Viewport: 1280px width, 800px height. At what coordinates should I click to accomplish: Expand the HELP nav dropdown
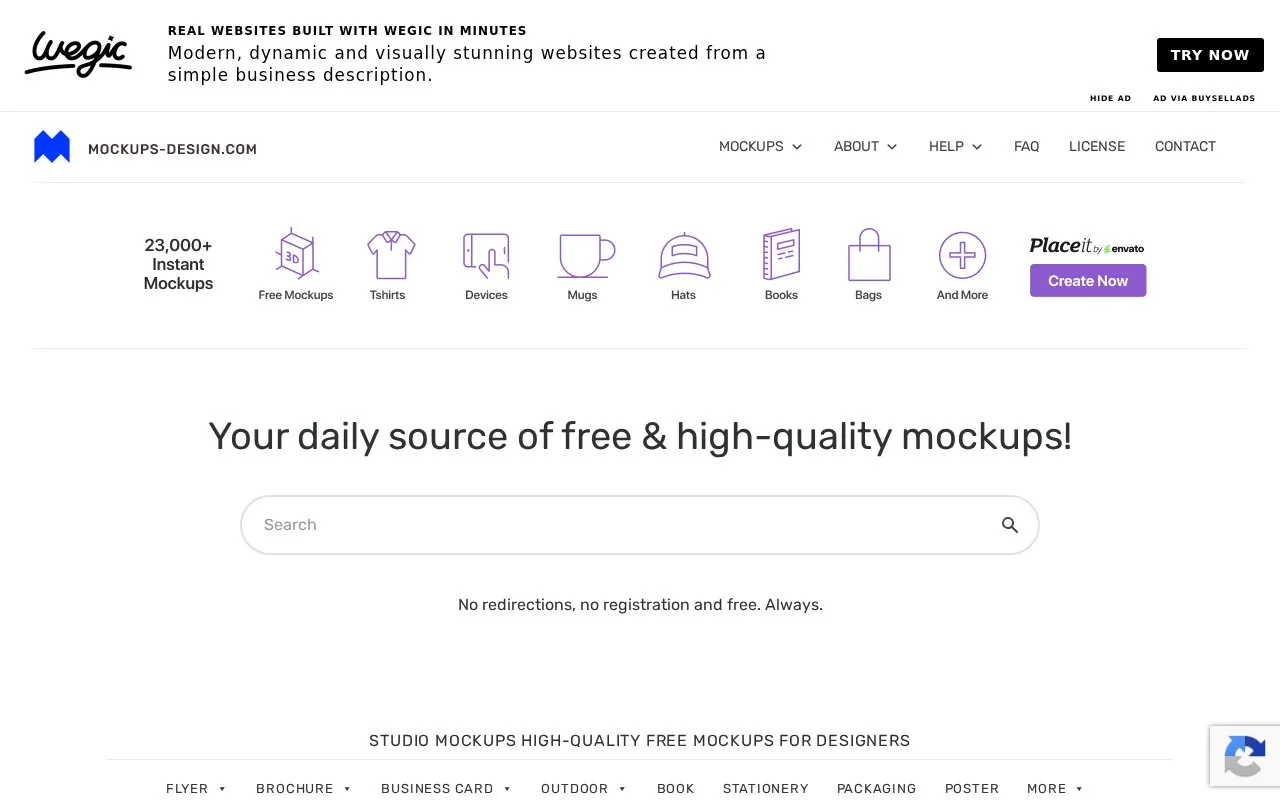(x=955, y=146)
